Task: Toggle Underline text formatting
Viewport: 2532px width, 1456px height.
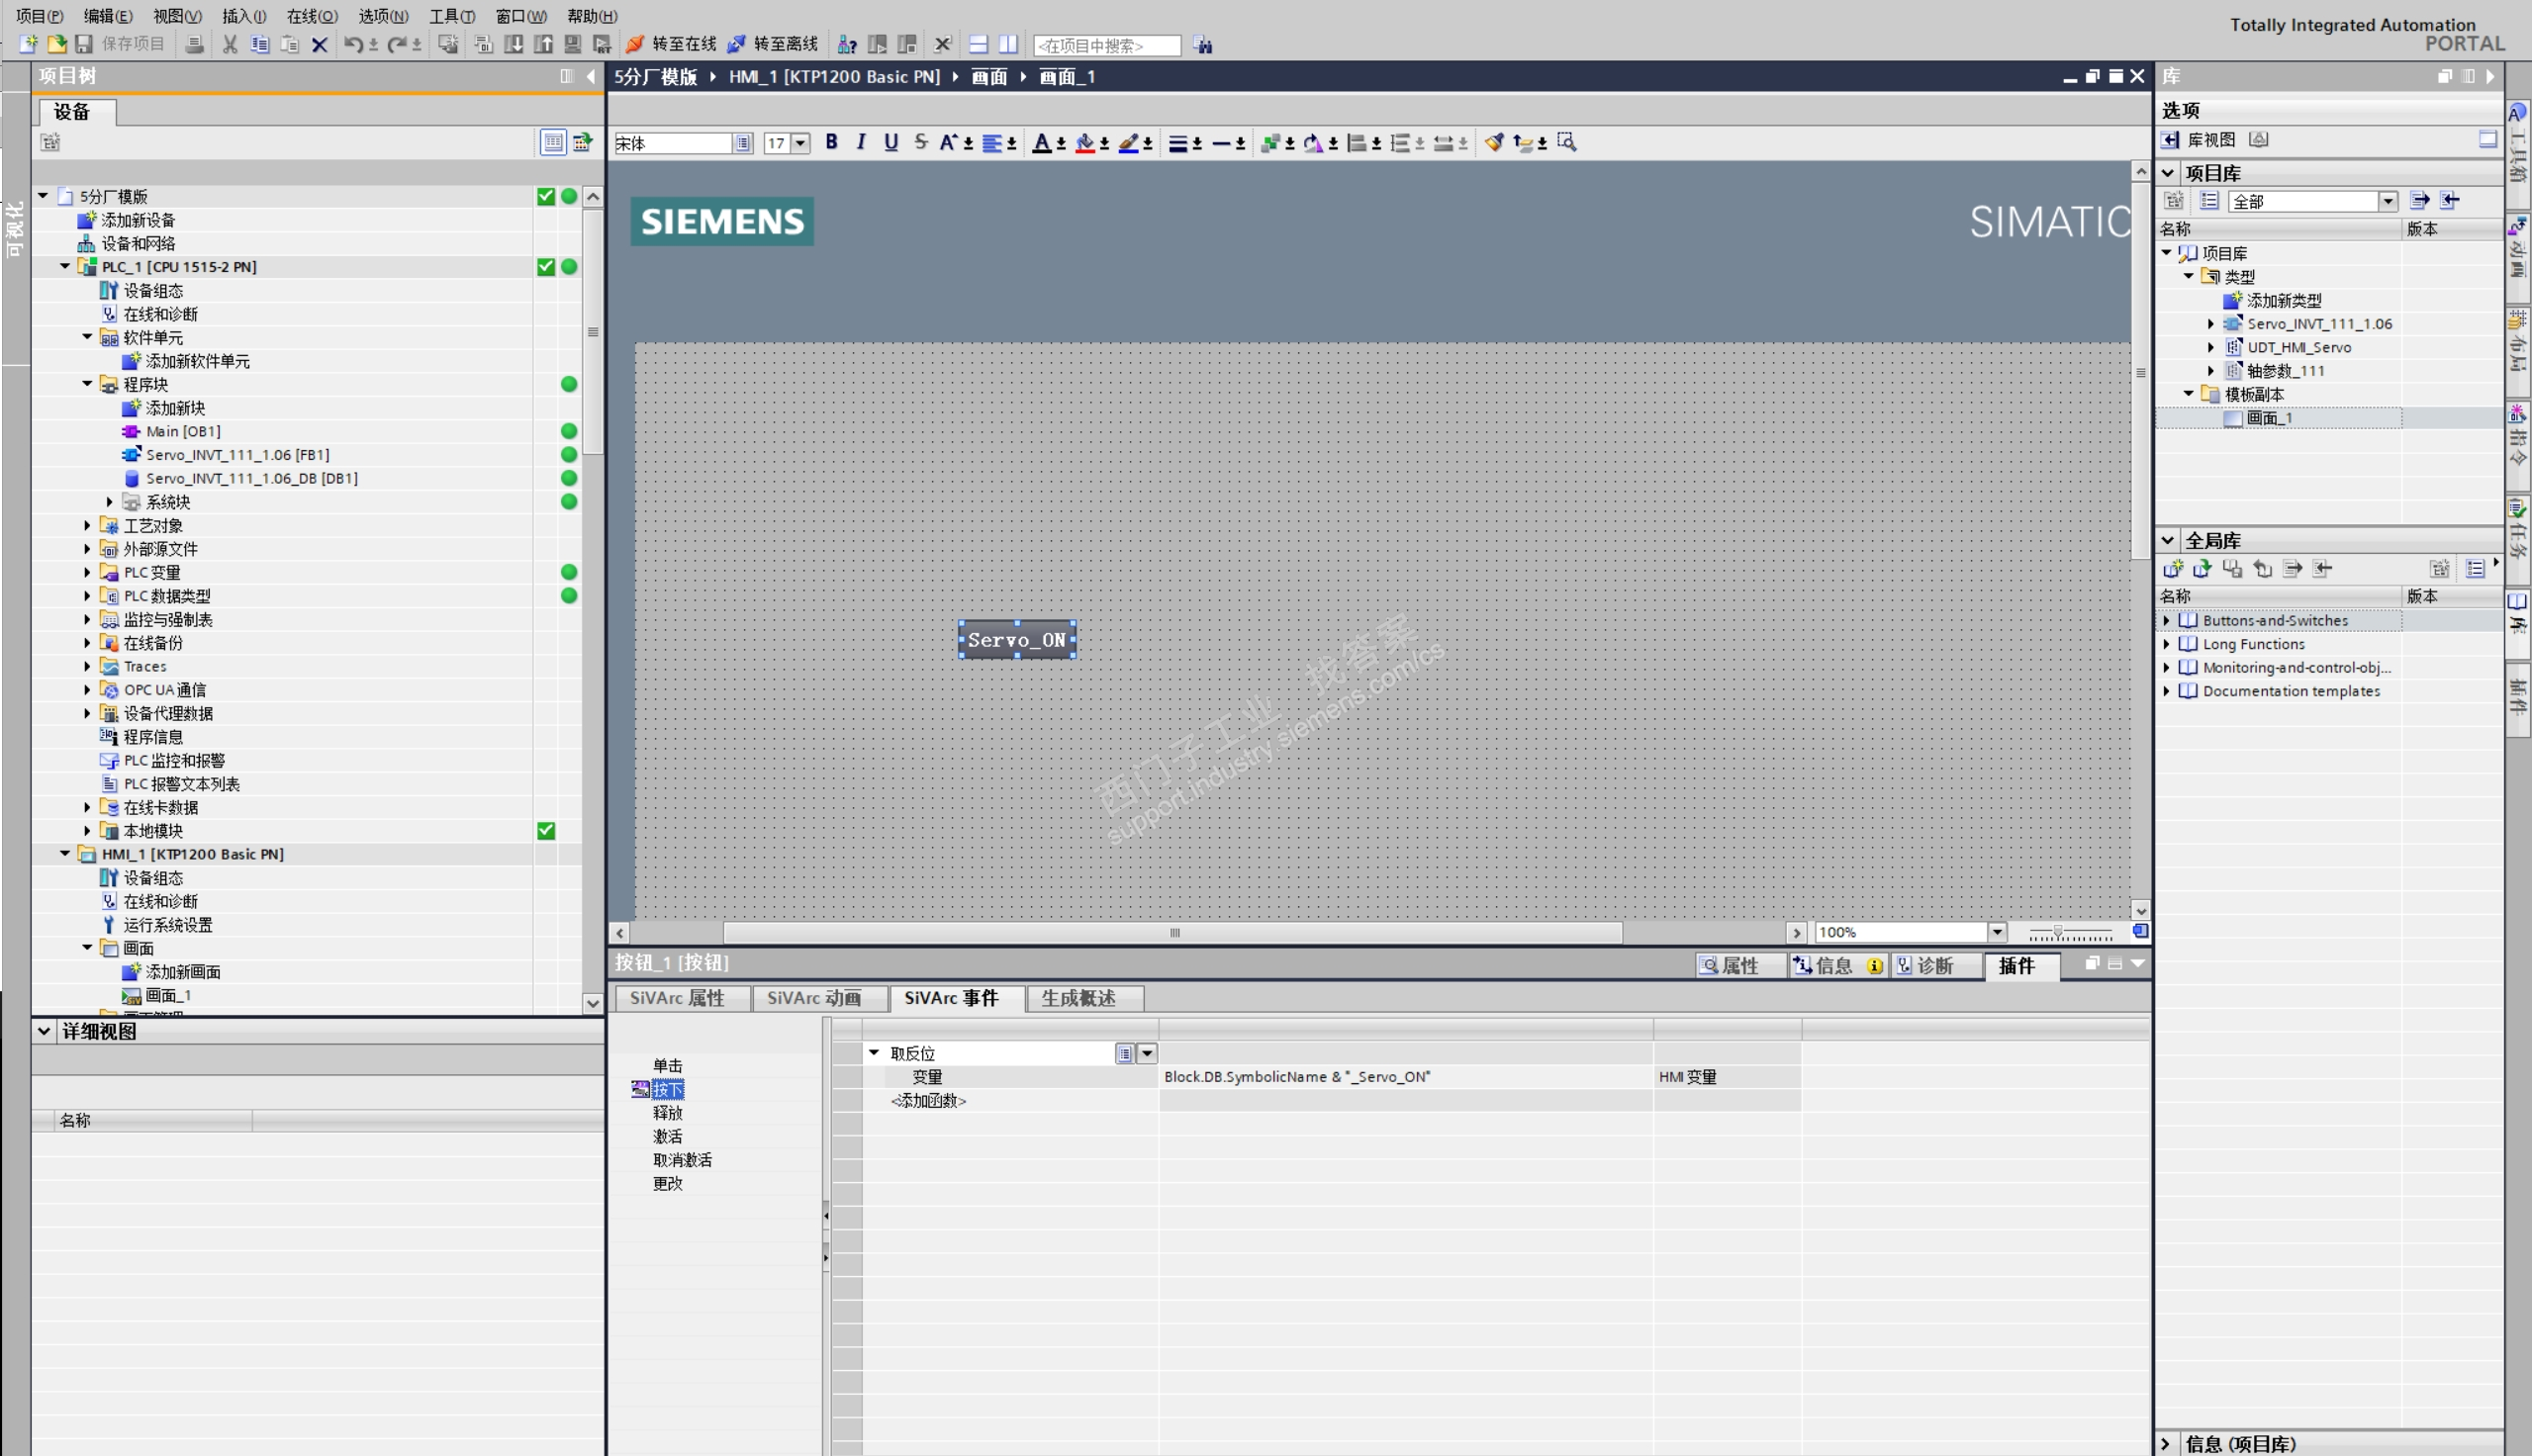Action: (890, 142)
